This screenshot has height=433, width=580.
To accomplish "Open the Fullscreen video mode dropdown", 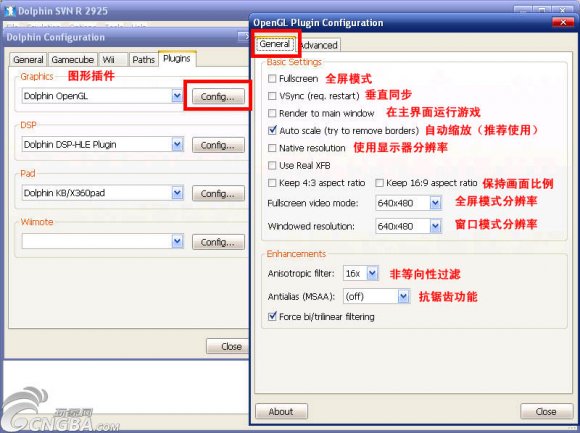I will [x=435, y=203].
